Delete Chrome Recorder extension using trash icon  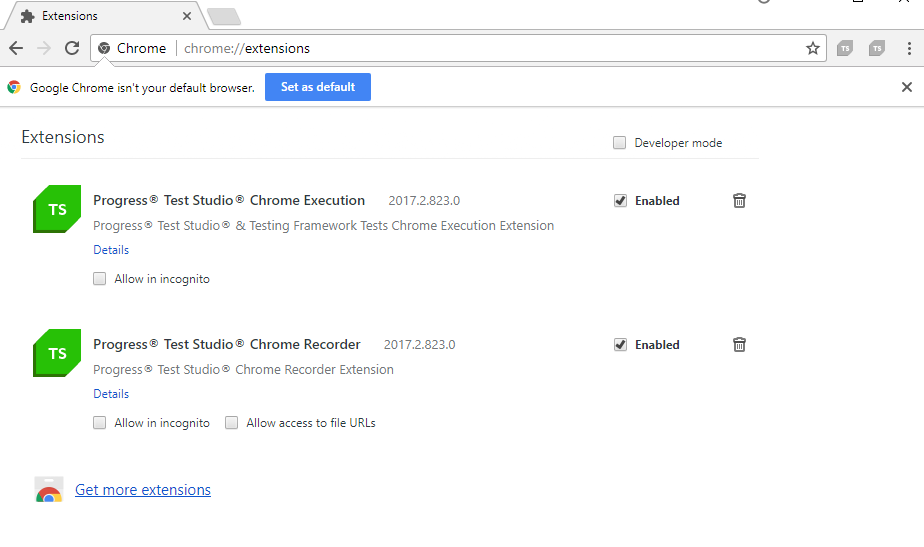pos(739,345)
